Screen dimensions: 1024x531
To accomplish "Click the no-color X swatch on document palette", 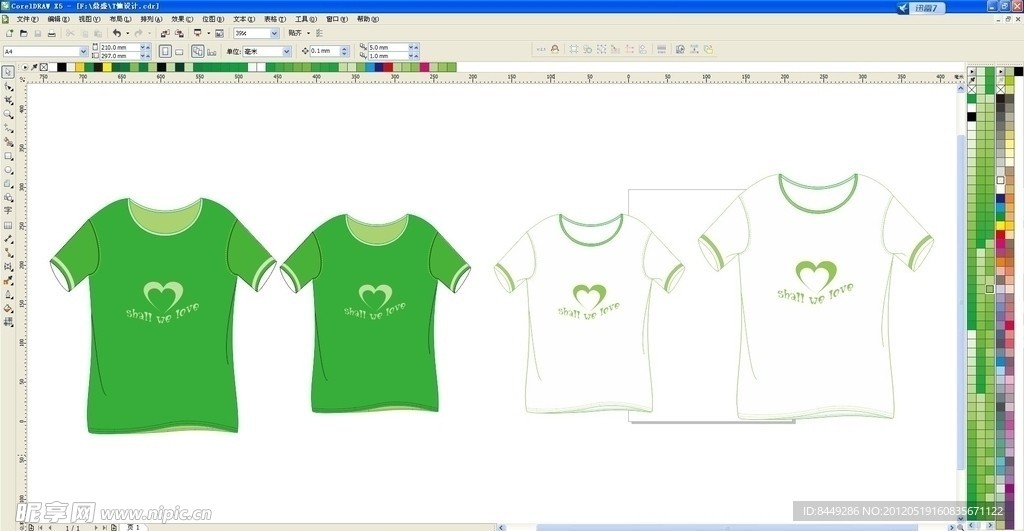I will click(44, 67).
